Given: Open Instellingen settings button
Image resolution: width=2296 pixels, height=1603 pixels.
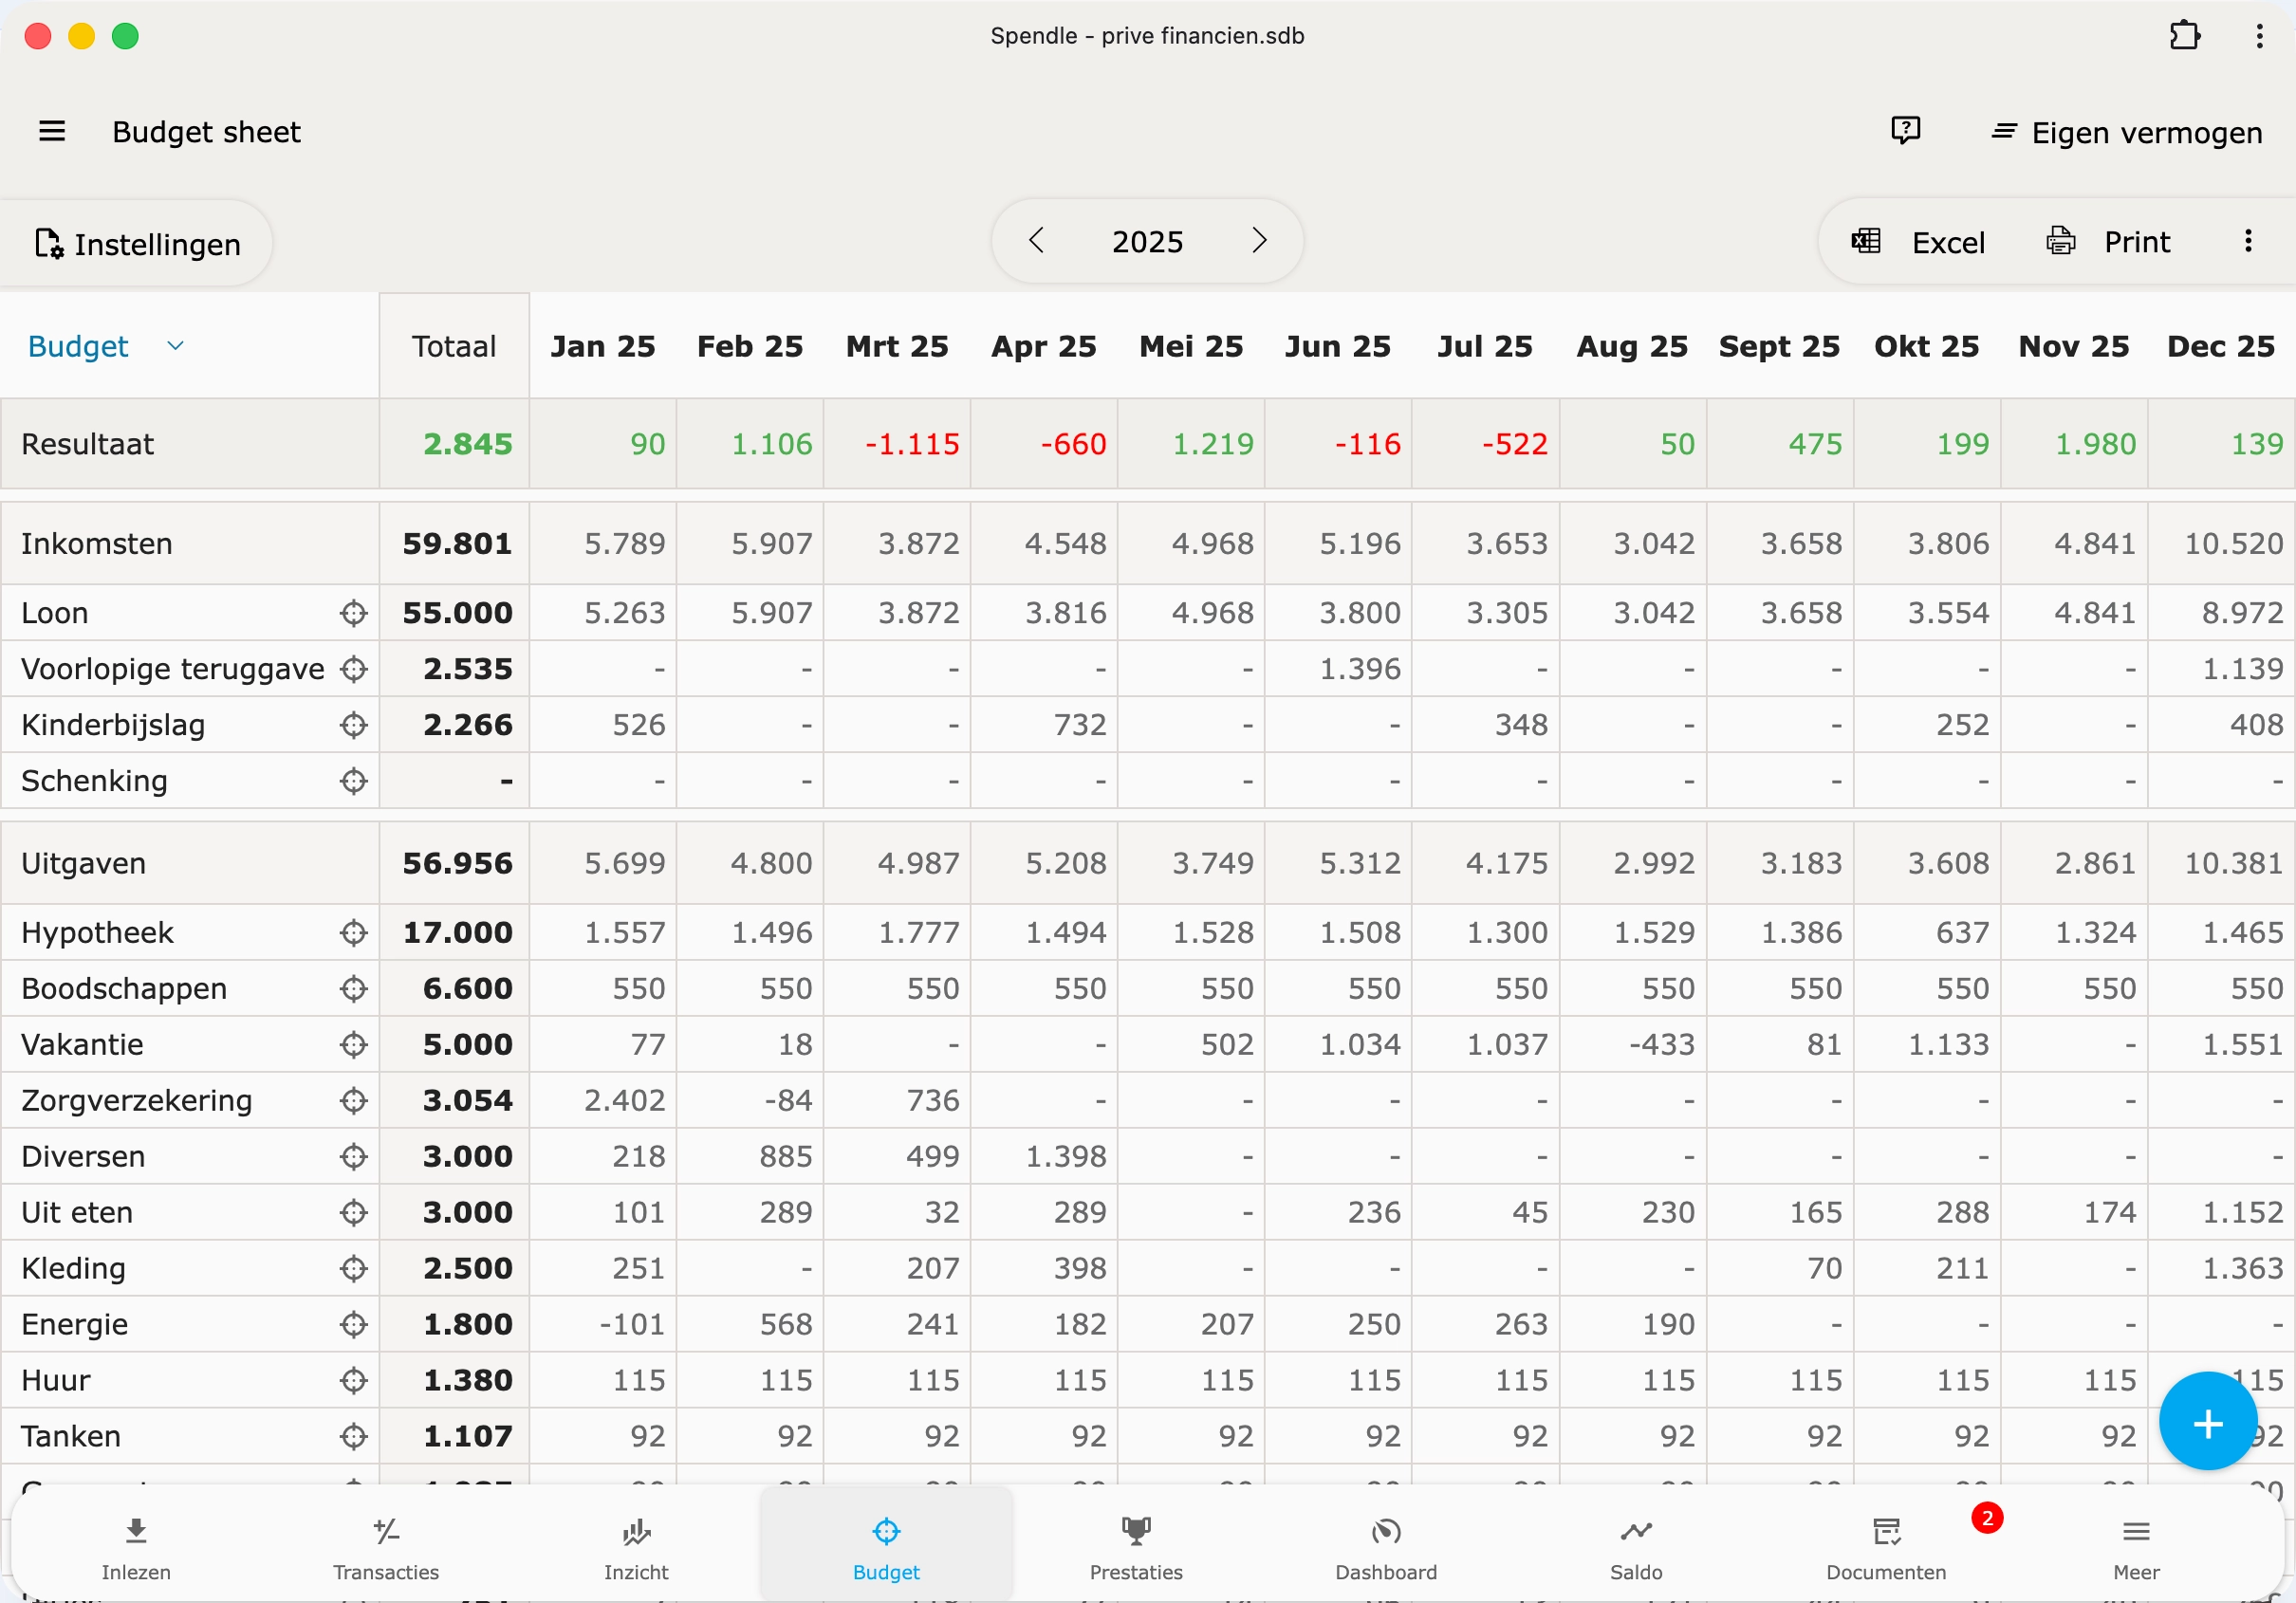Looking at the screenshot, I should pos(137,243).
